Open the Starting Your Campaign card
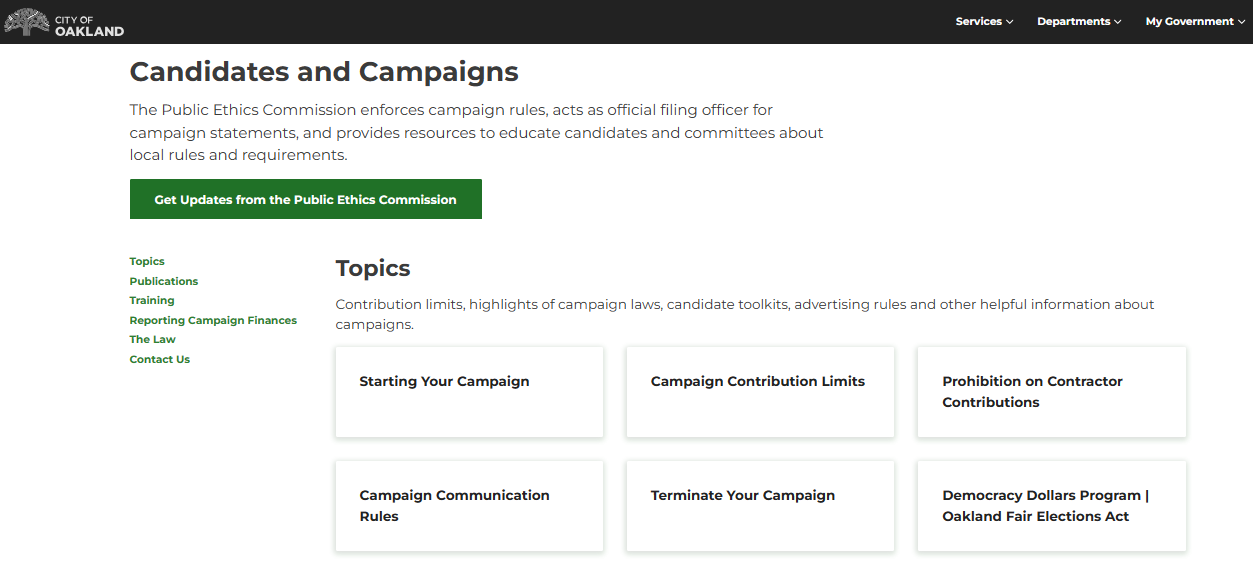 point(469,392)
